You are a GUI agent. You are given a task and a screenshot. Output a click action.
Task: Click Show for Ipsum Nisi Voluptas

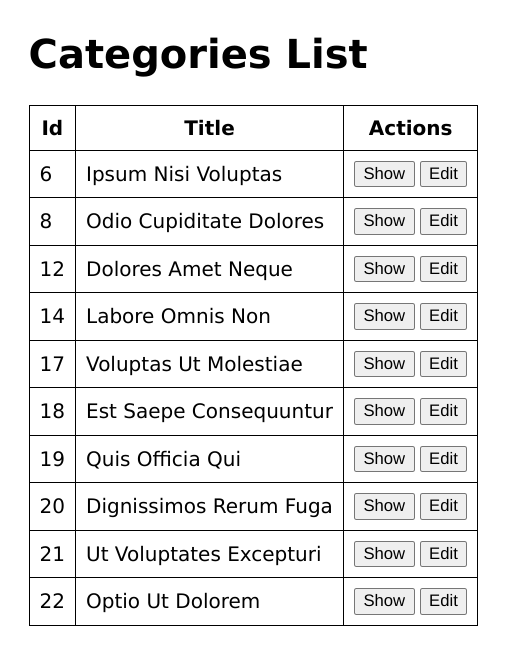click(384, 174)
